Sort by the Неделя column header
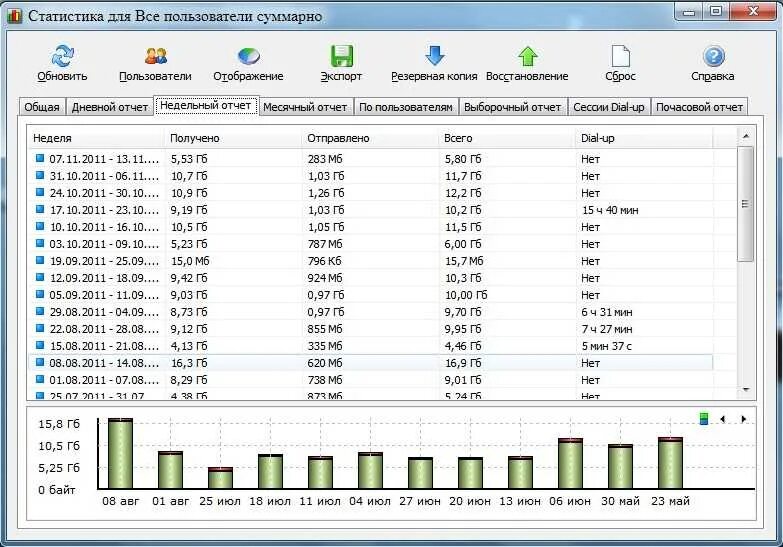The image size is (783, 547). click(x=96, y=138)
